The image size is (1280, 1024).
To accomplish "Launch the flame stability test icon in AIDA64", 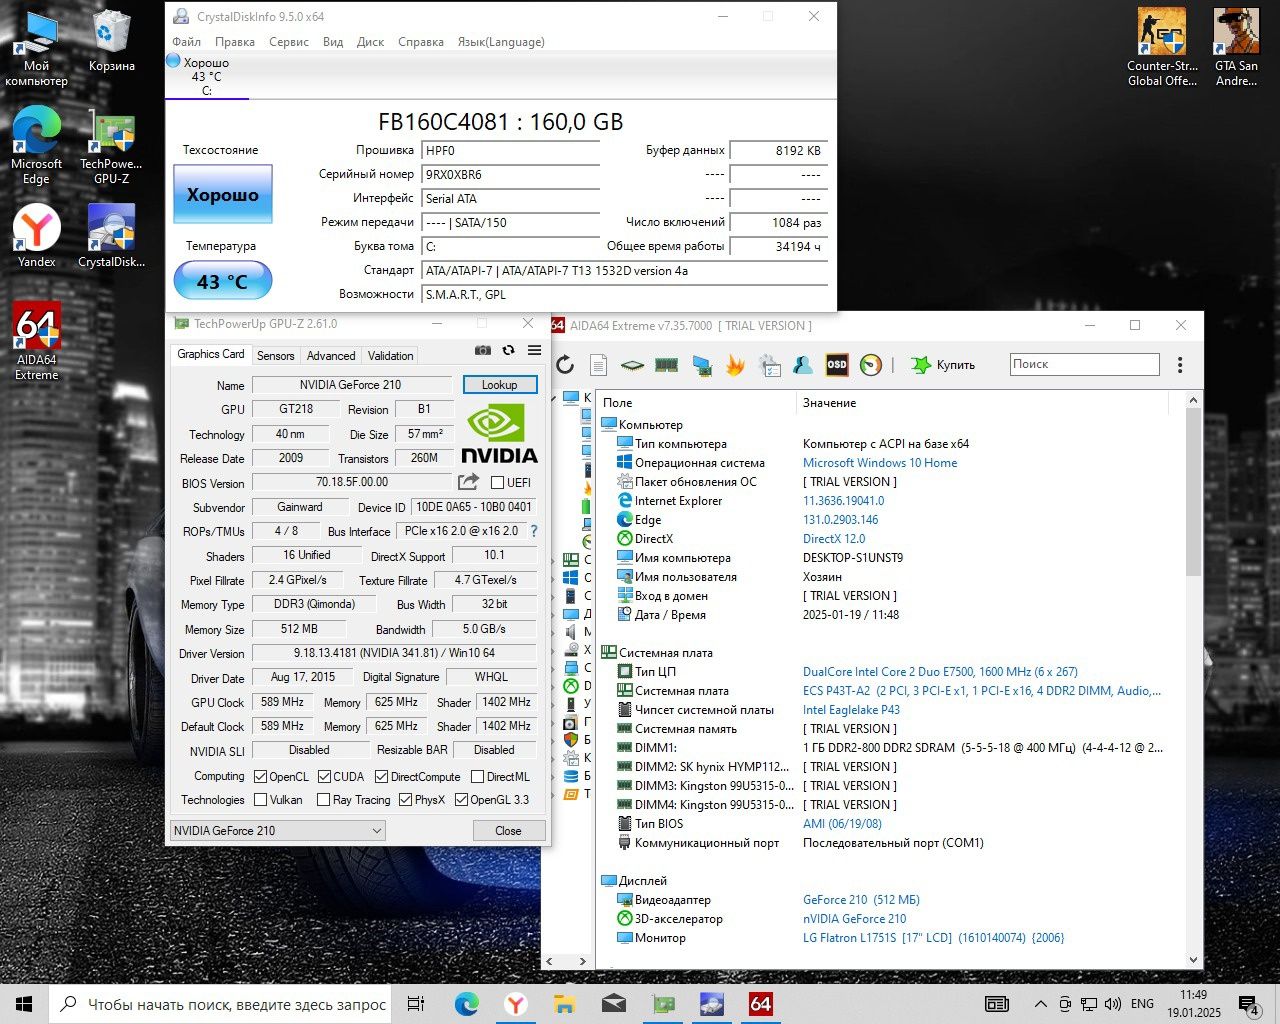I will [x=735, y=365].
